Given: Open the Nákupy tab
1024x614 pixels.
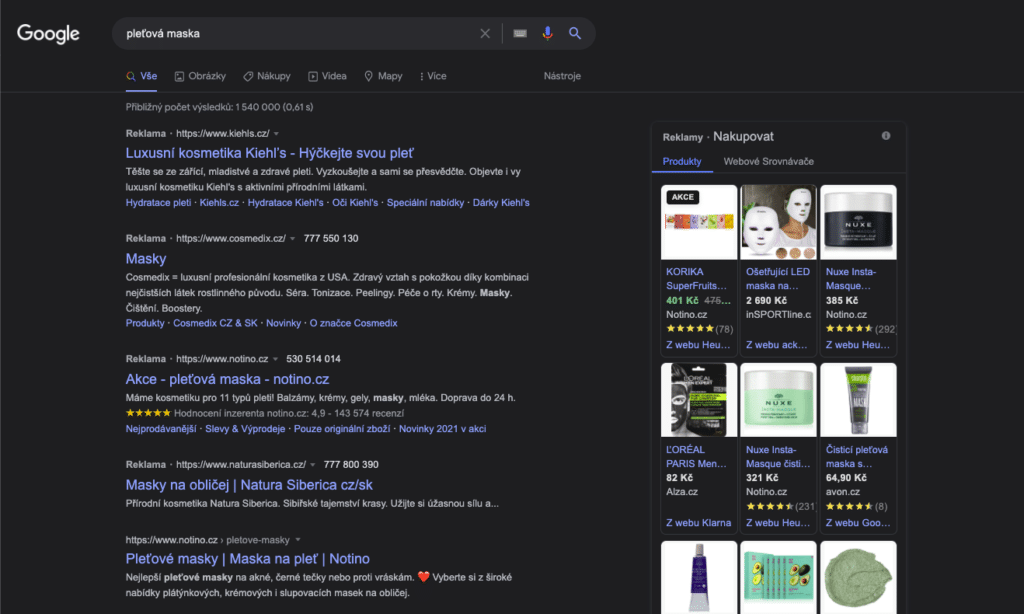Looking at the screenshot, I should 266,76.
